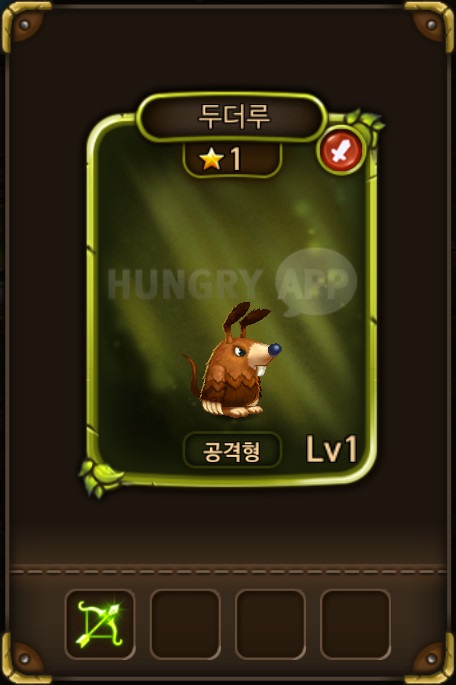456x685 pixels.
Task: Click the HUNGRY watermark text
Action: [185, 283]
